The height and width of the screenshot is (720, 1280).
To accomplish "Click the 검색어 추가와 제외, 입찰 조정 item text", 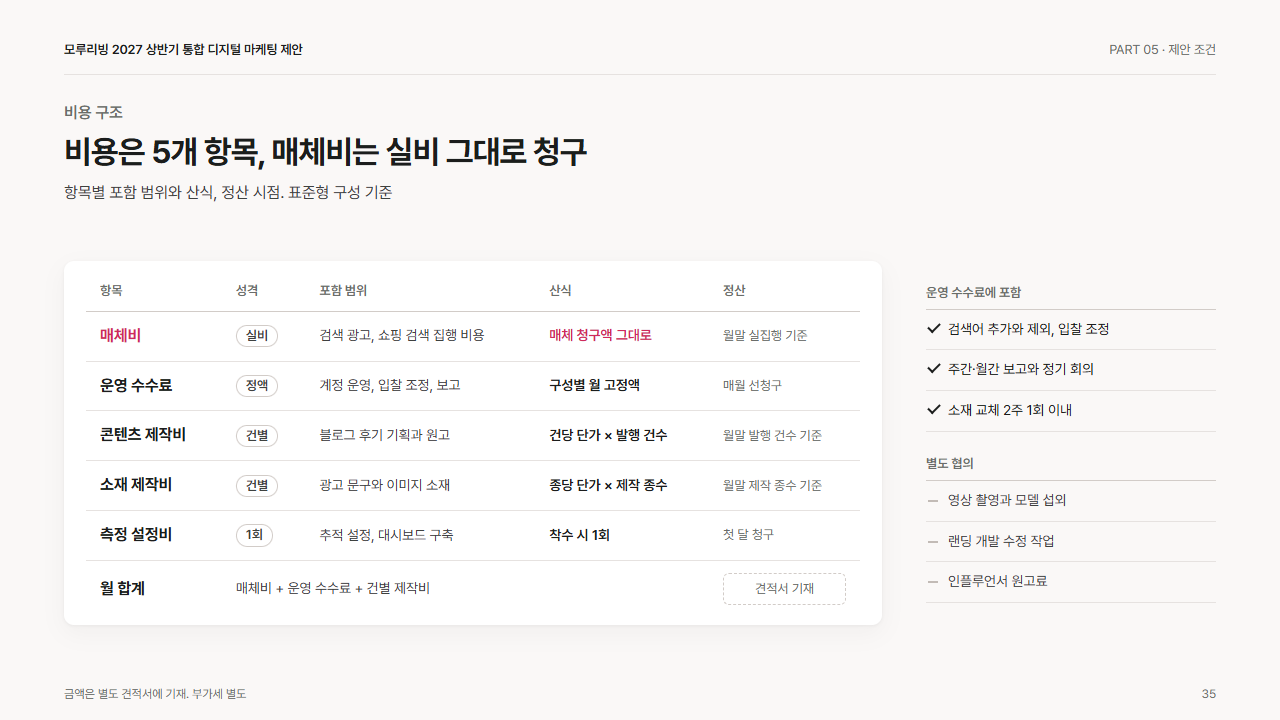I will (1029, 329).
